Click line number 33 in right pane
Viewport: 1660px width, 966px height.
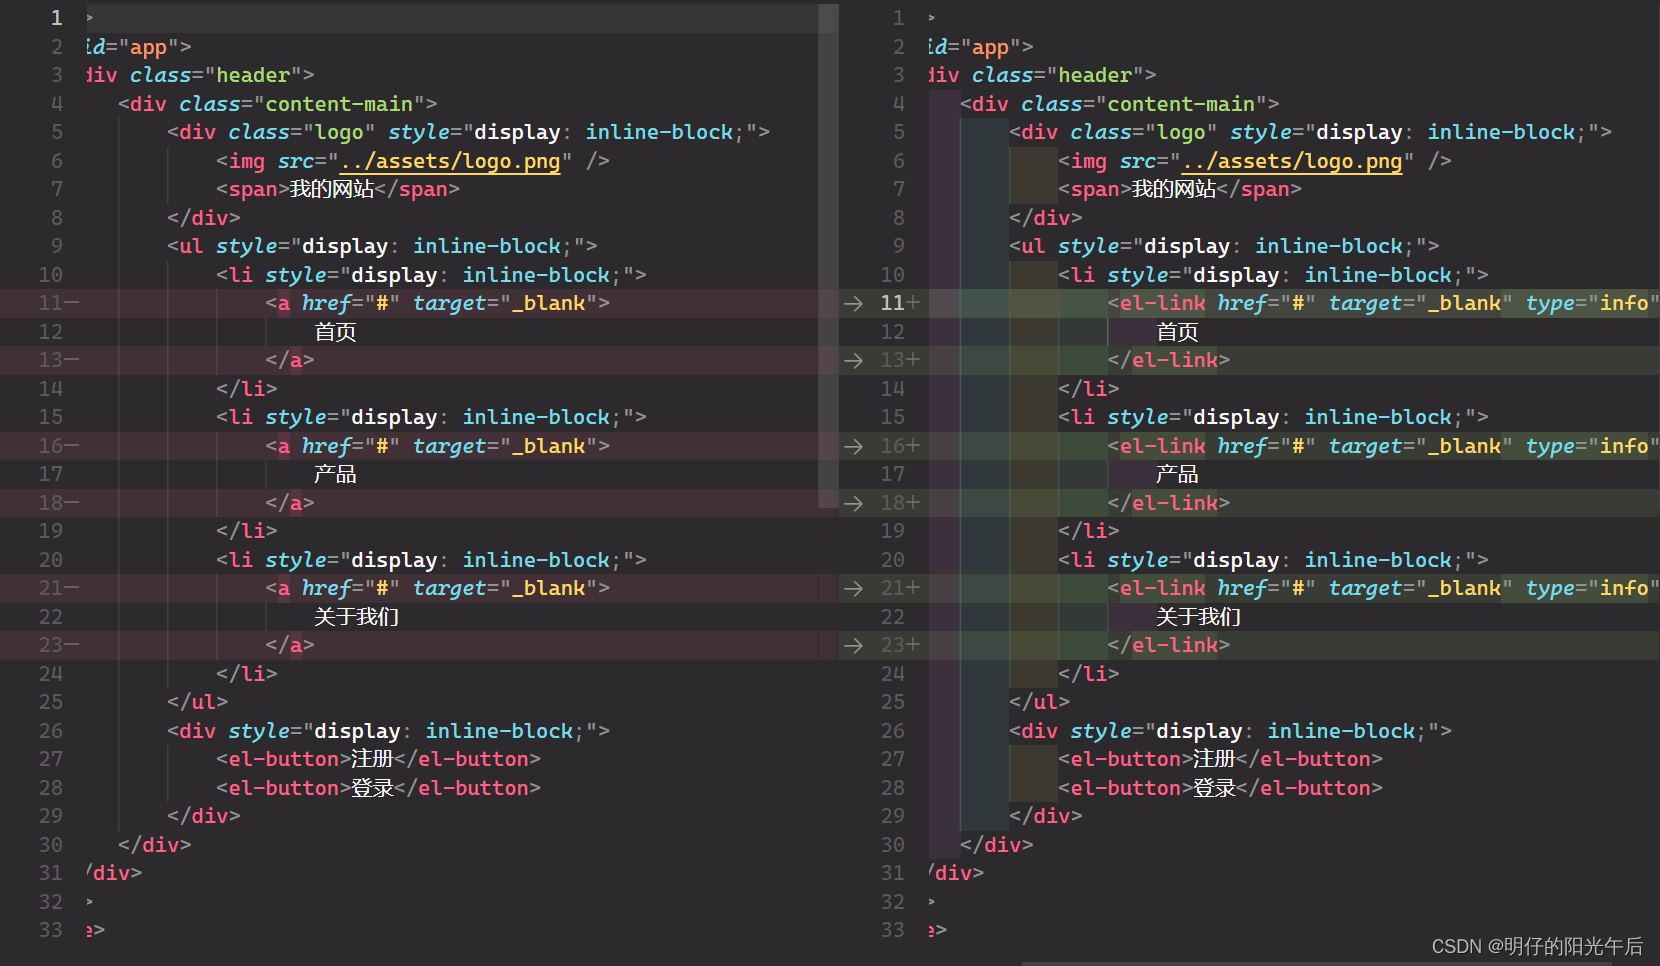pos(893,930)
